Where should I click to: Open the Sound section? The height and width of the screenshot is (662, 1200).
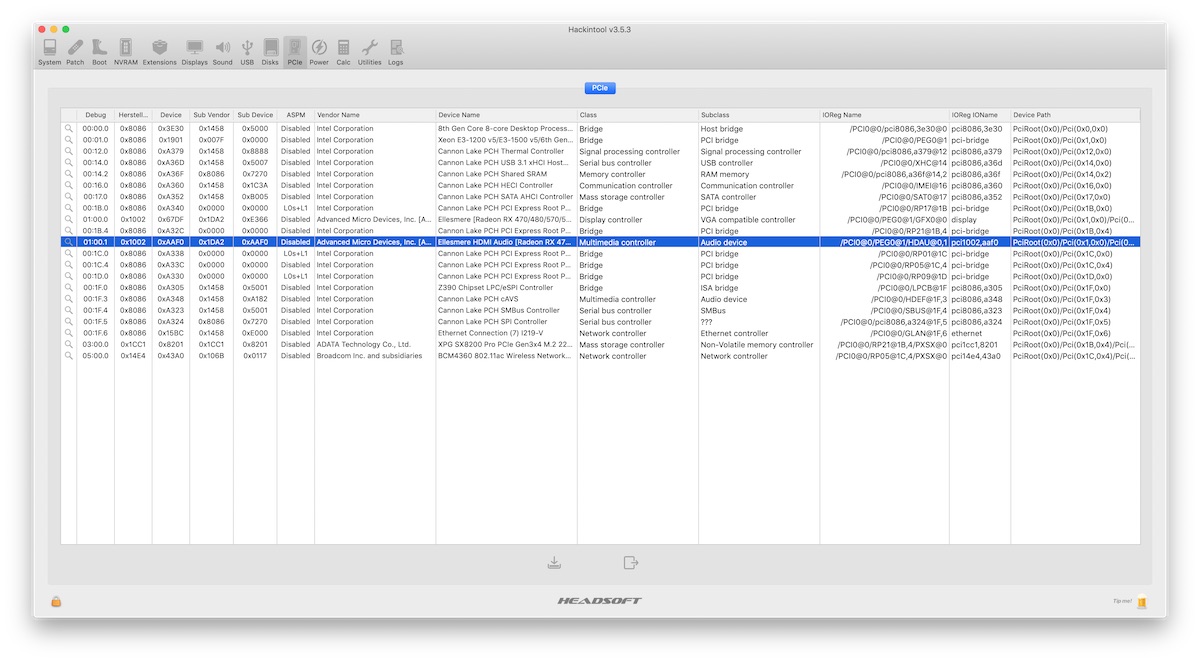(222, 51)
